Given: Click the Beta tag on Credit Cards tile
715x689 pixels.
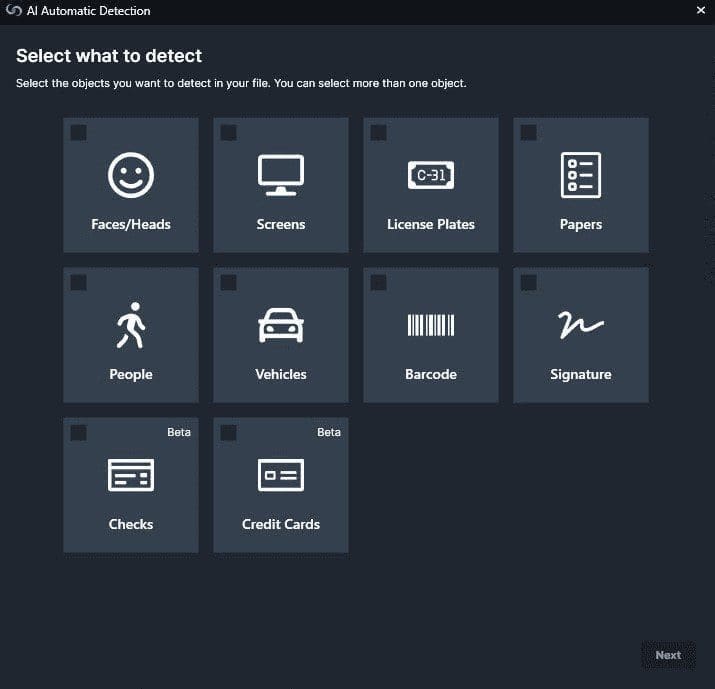Looking at the screenshot, I should coord(329,432).
